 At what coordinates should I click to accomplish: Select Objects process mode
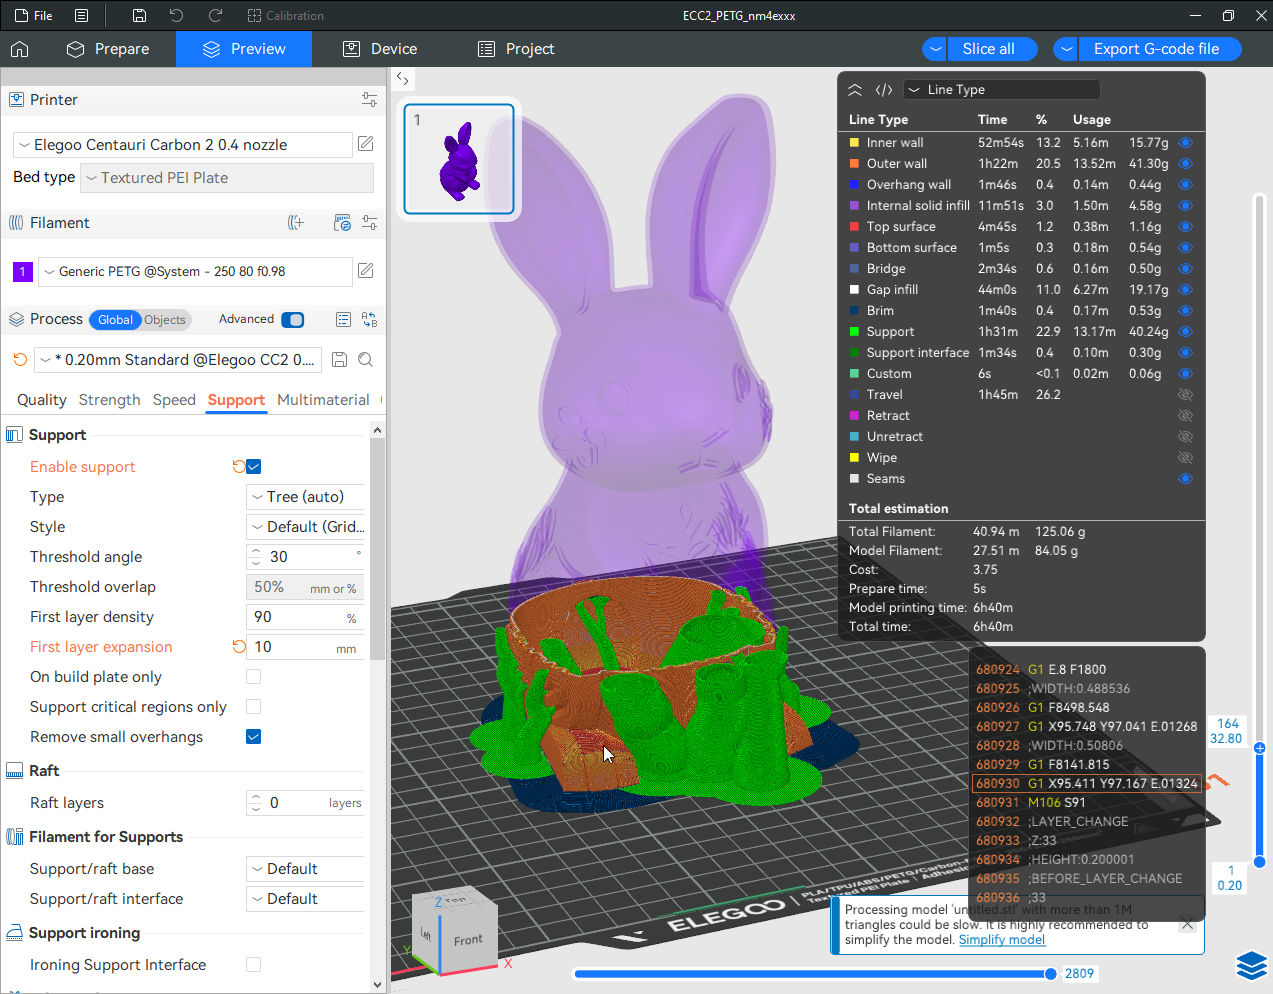pos(165,320)
